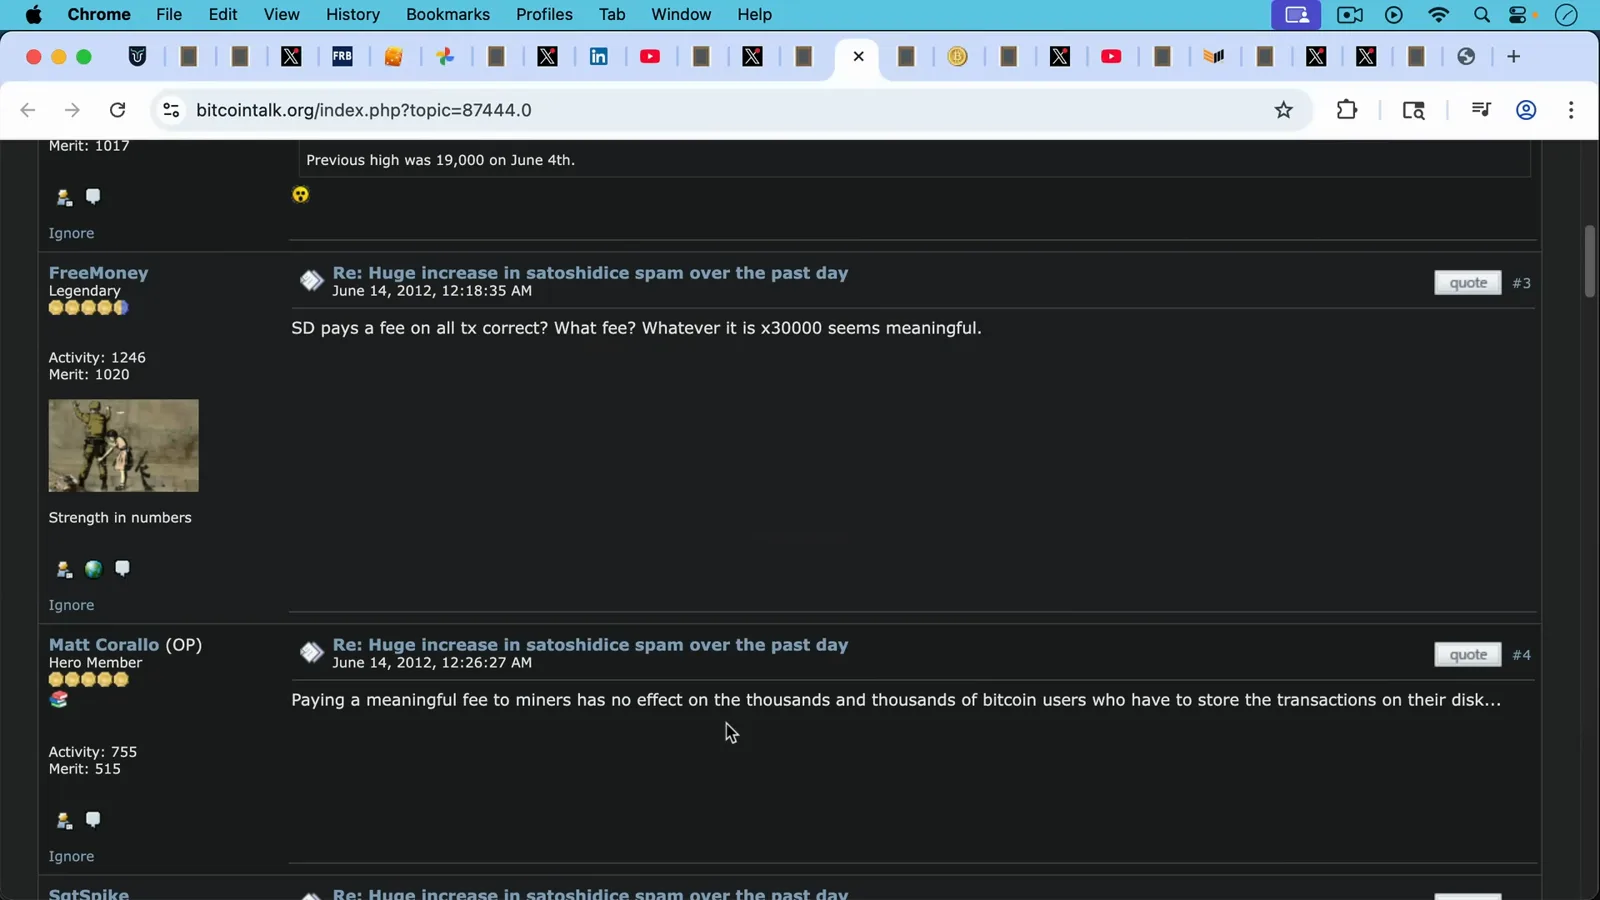Open macOS Spotlight search

point(1482,15)
